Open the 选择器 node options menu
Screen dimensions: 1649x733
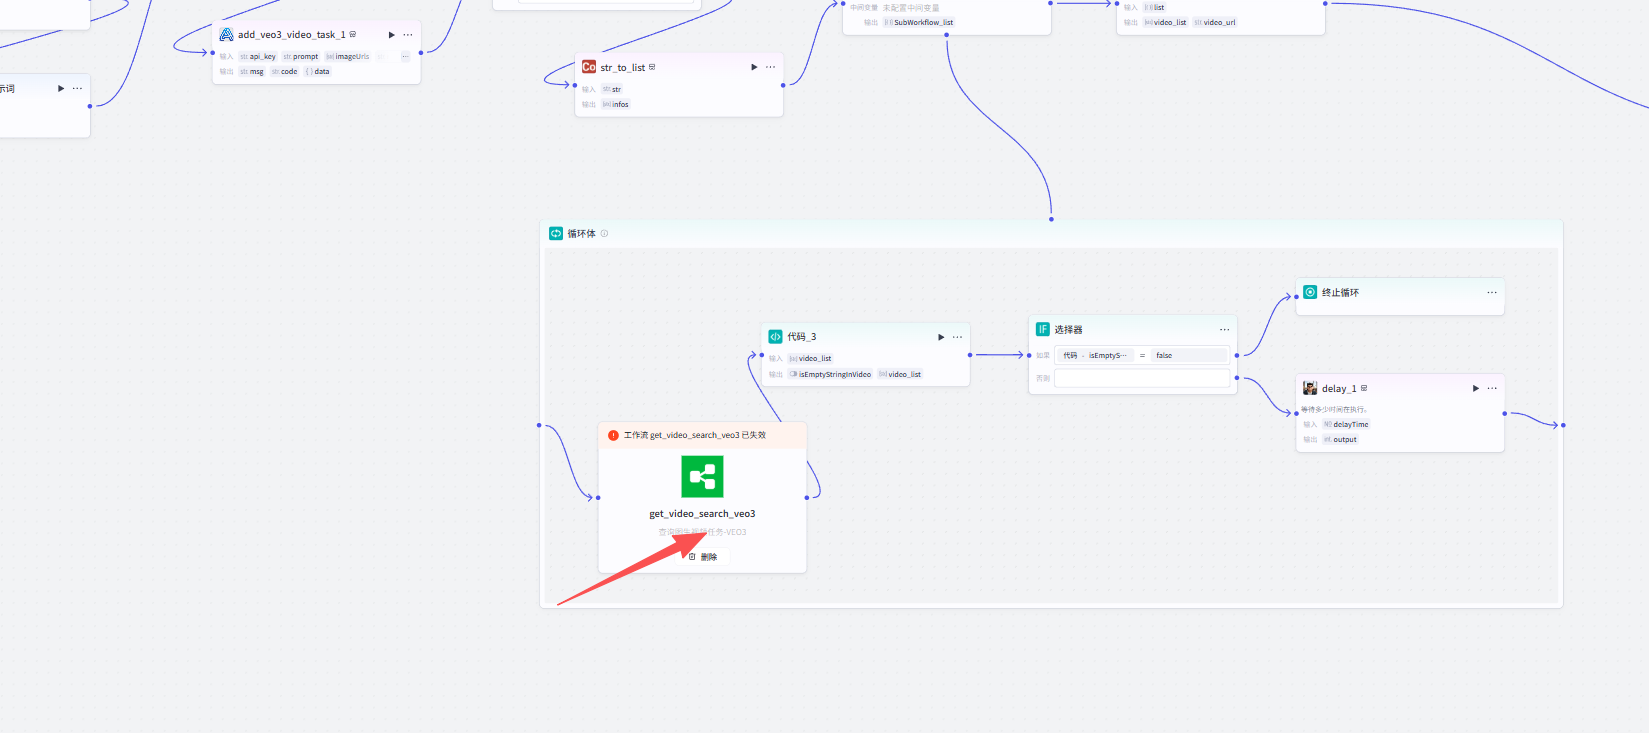[x=1224, y=329]
